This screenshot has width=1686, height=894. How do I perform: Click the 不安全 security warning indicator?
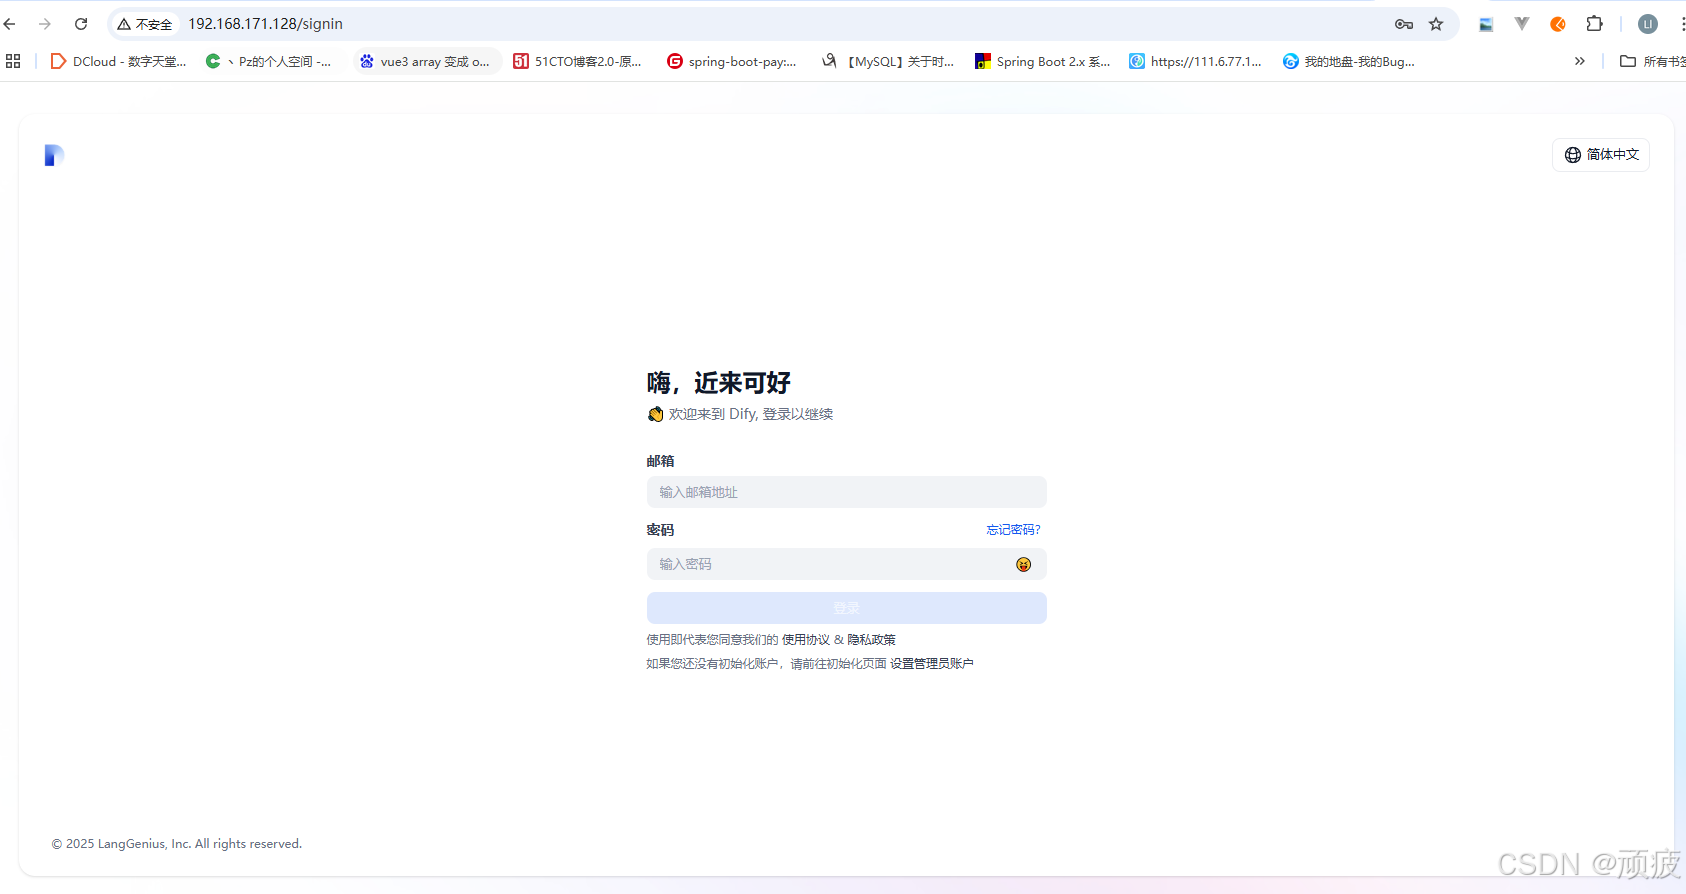click(x=145, y=24)
